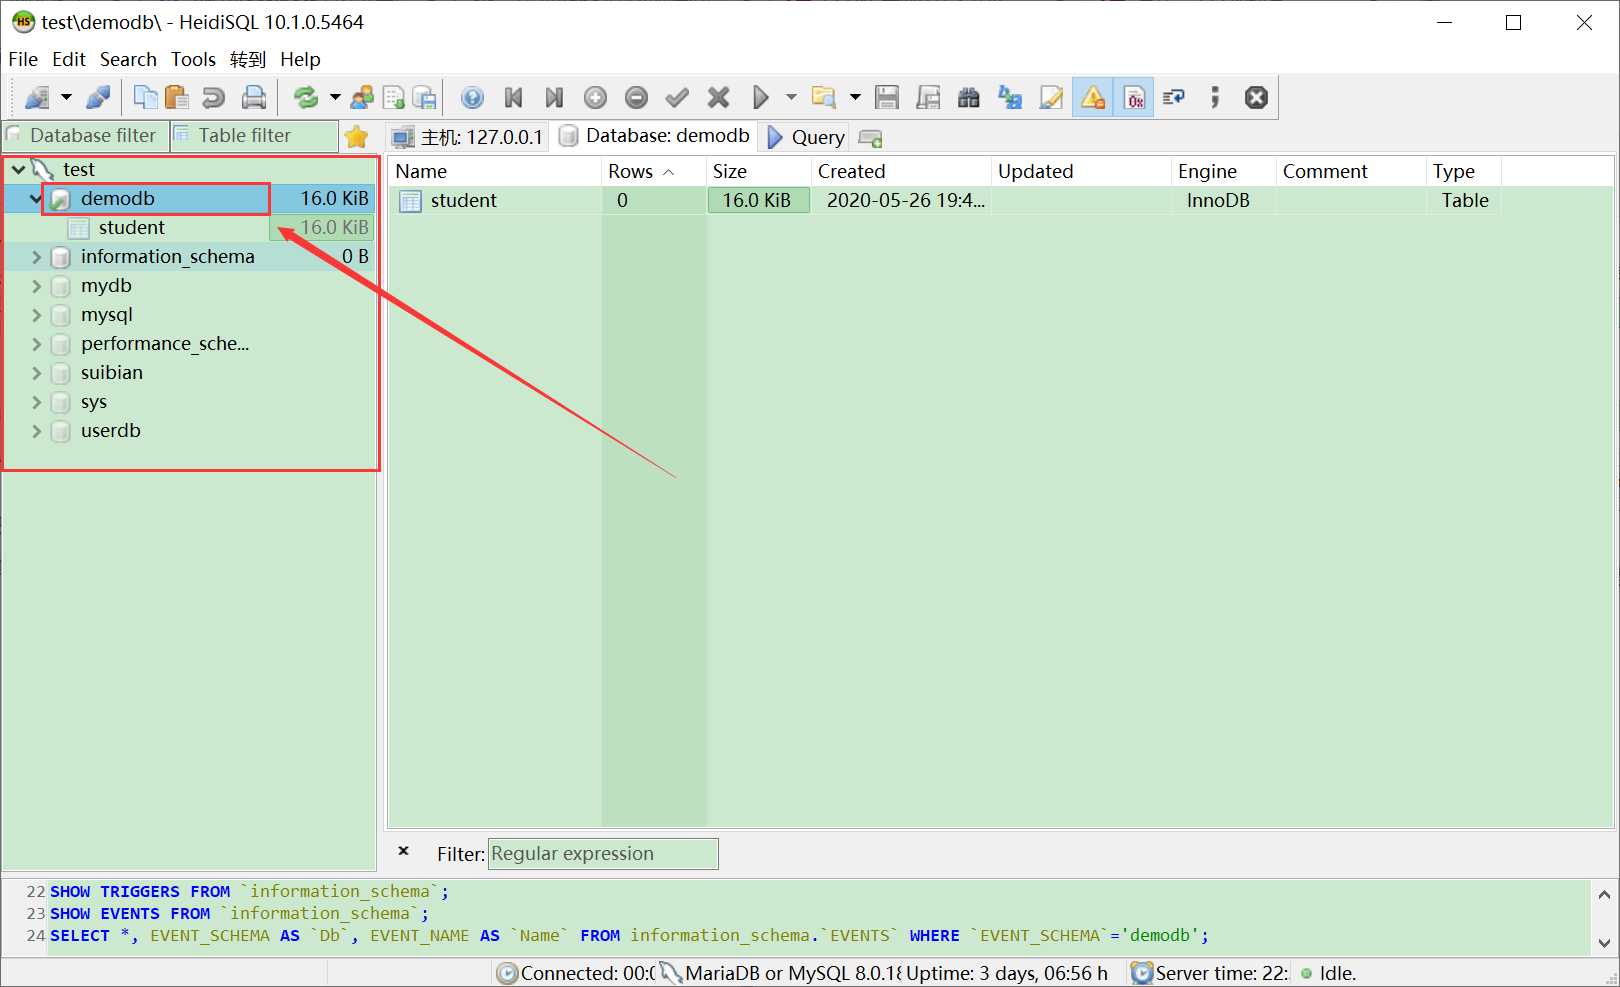This screenshot has height=987, width=1620.
Task: Click the new query tab icon
Action: click(871, 138)
